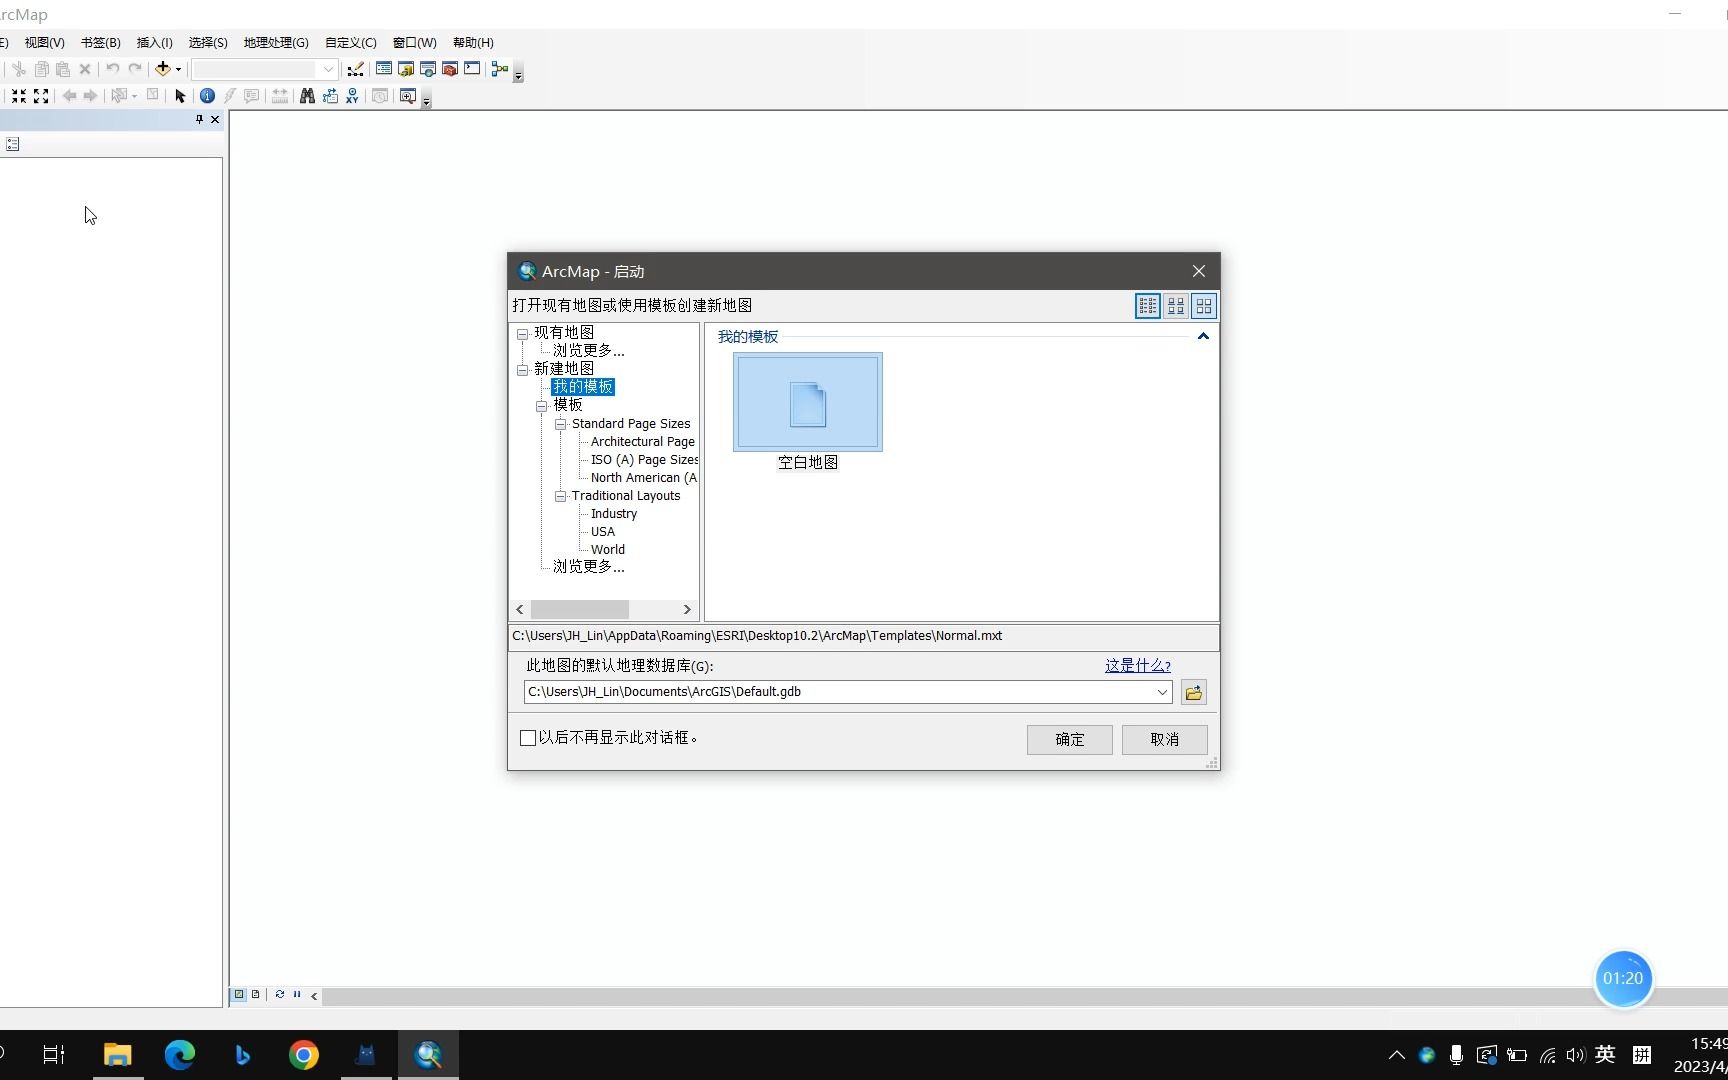This screenshot has height=1080, width=1728.
Task: Open default geodatabase path dropdown
Action: coord(1162,692)
